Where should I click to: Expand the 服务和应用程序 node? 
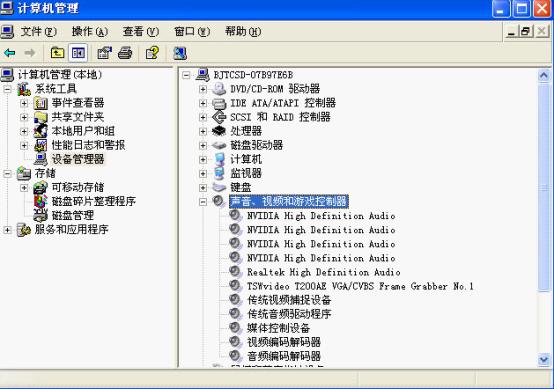(x=7, y=230)
